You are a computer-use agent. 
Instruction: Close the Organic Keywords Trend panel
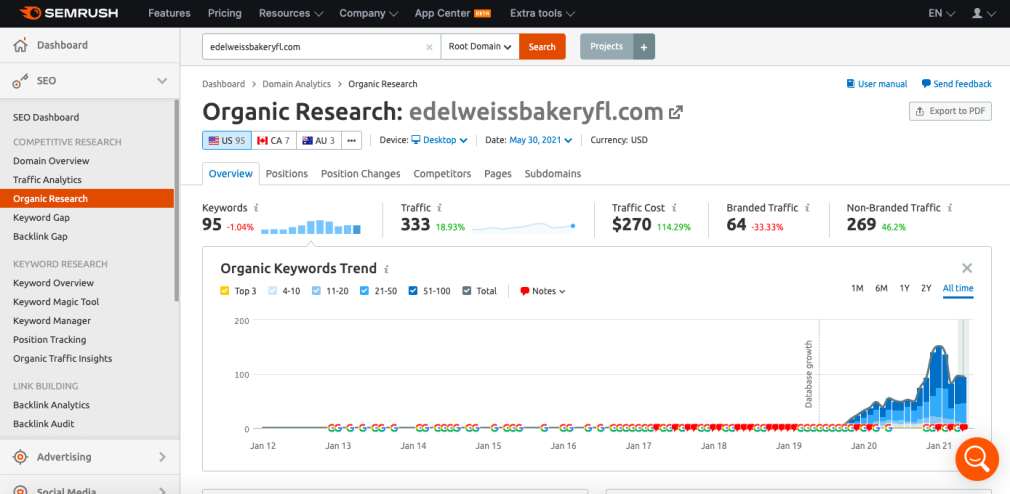[x=967, y=268]
